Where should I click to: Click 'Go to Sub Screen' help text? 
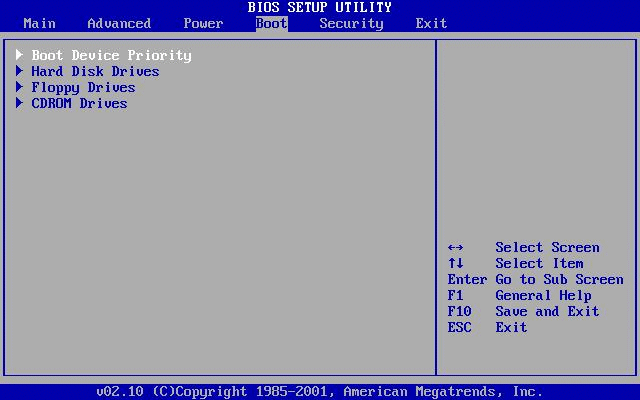(559, 280)
